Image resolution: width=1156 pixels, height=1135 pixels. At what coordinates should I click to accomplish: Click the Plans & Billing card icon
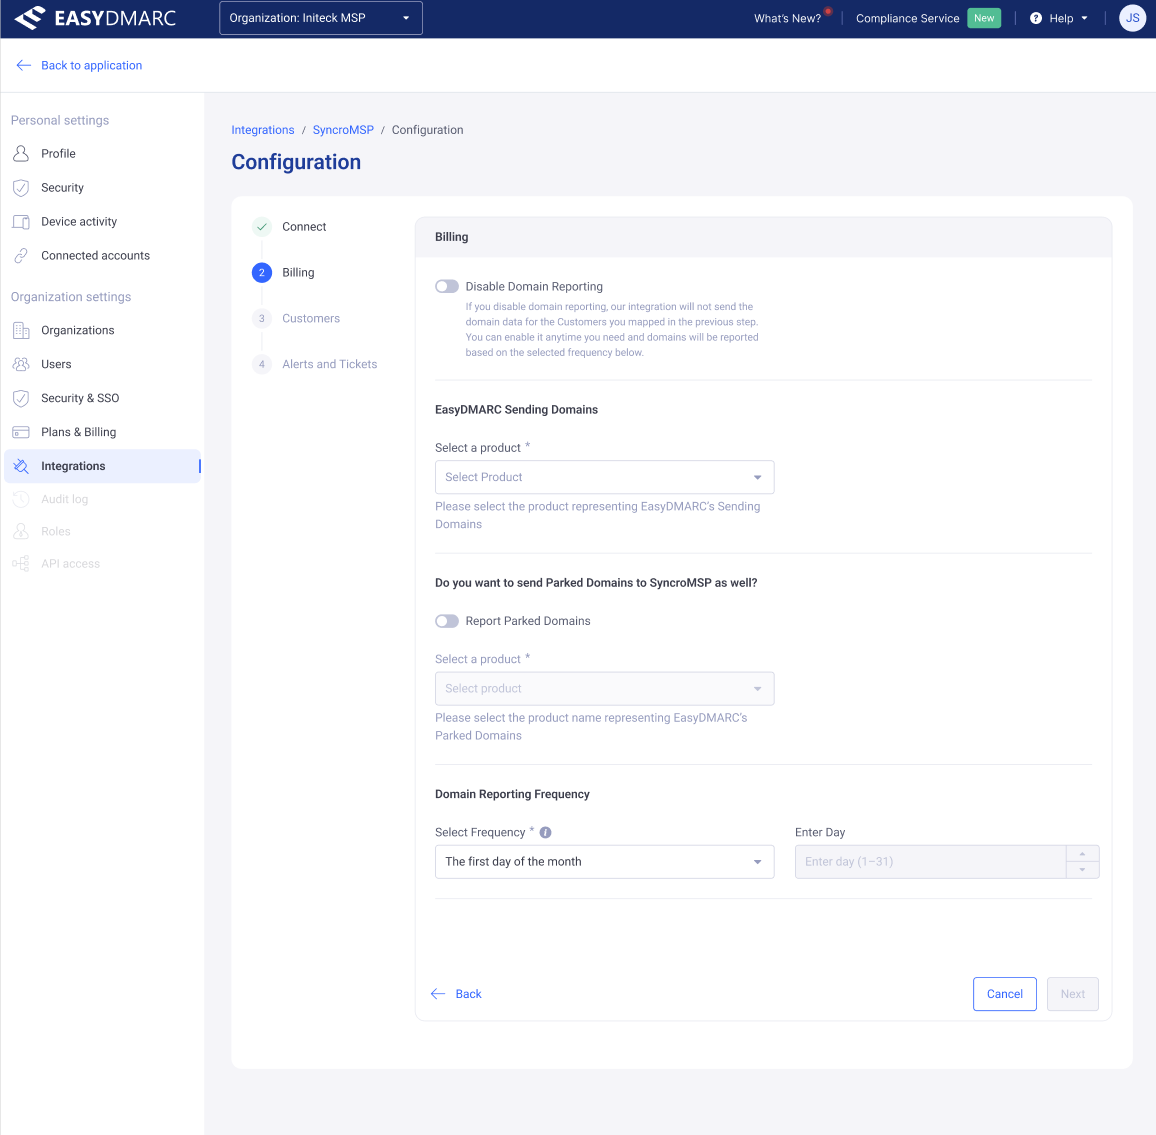21,432
